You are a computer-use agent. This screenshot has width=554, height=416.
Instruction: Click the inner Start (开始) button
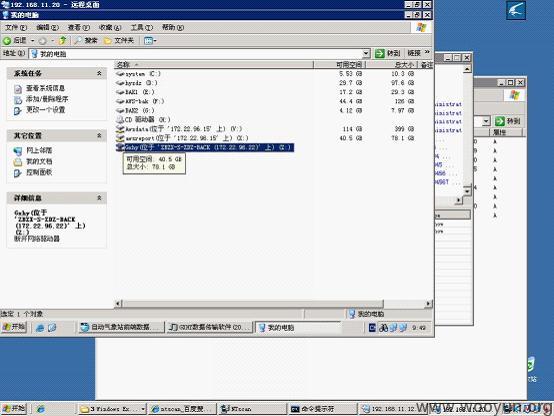(x=13, y=327)
